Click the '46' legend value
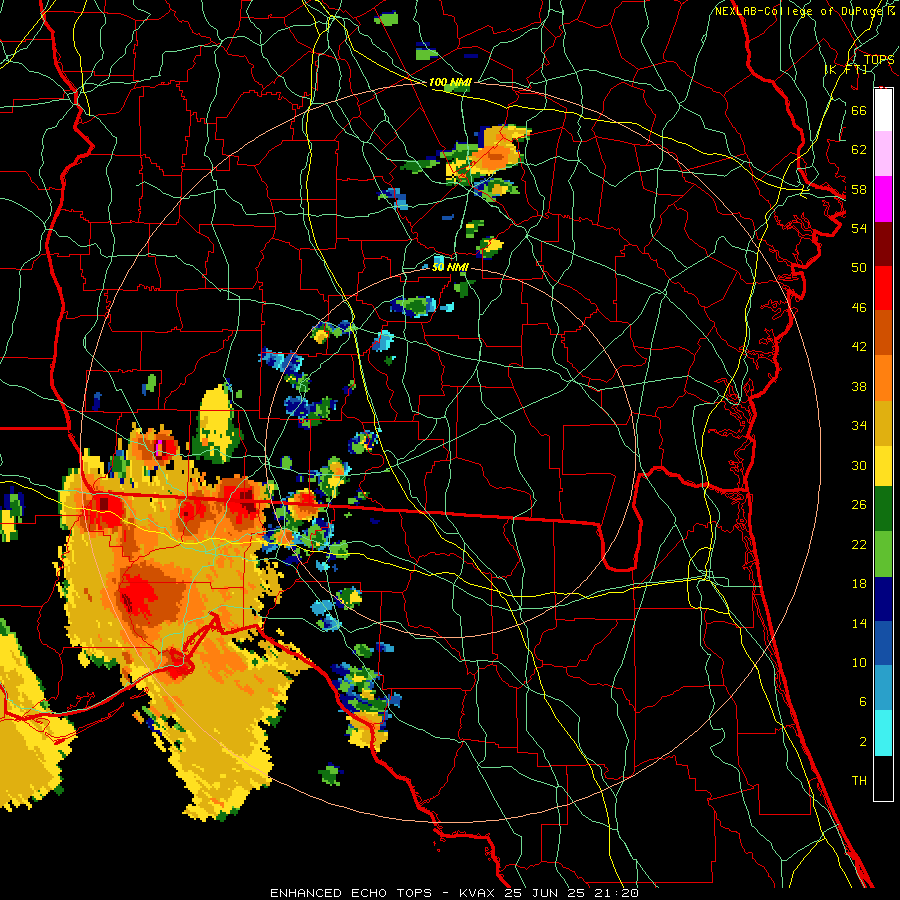The width and height of the screenshot is (900, 900). click(x=859, y=308)
